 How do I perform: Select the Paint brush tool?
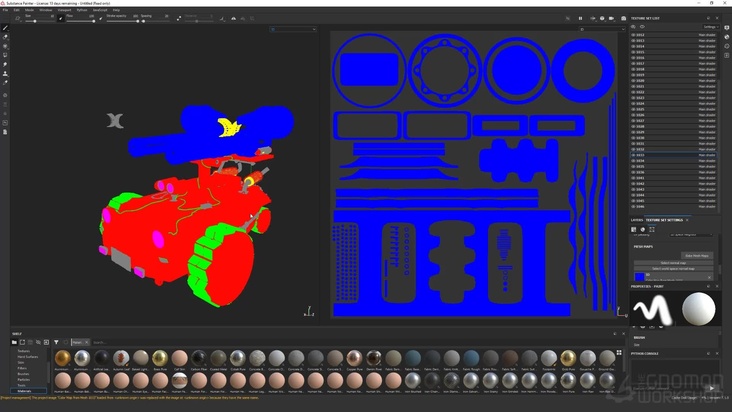coord(5,28)
